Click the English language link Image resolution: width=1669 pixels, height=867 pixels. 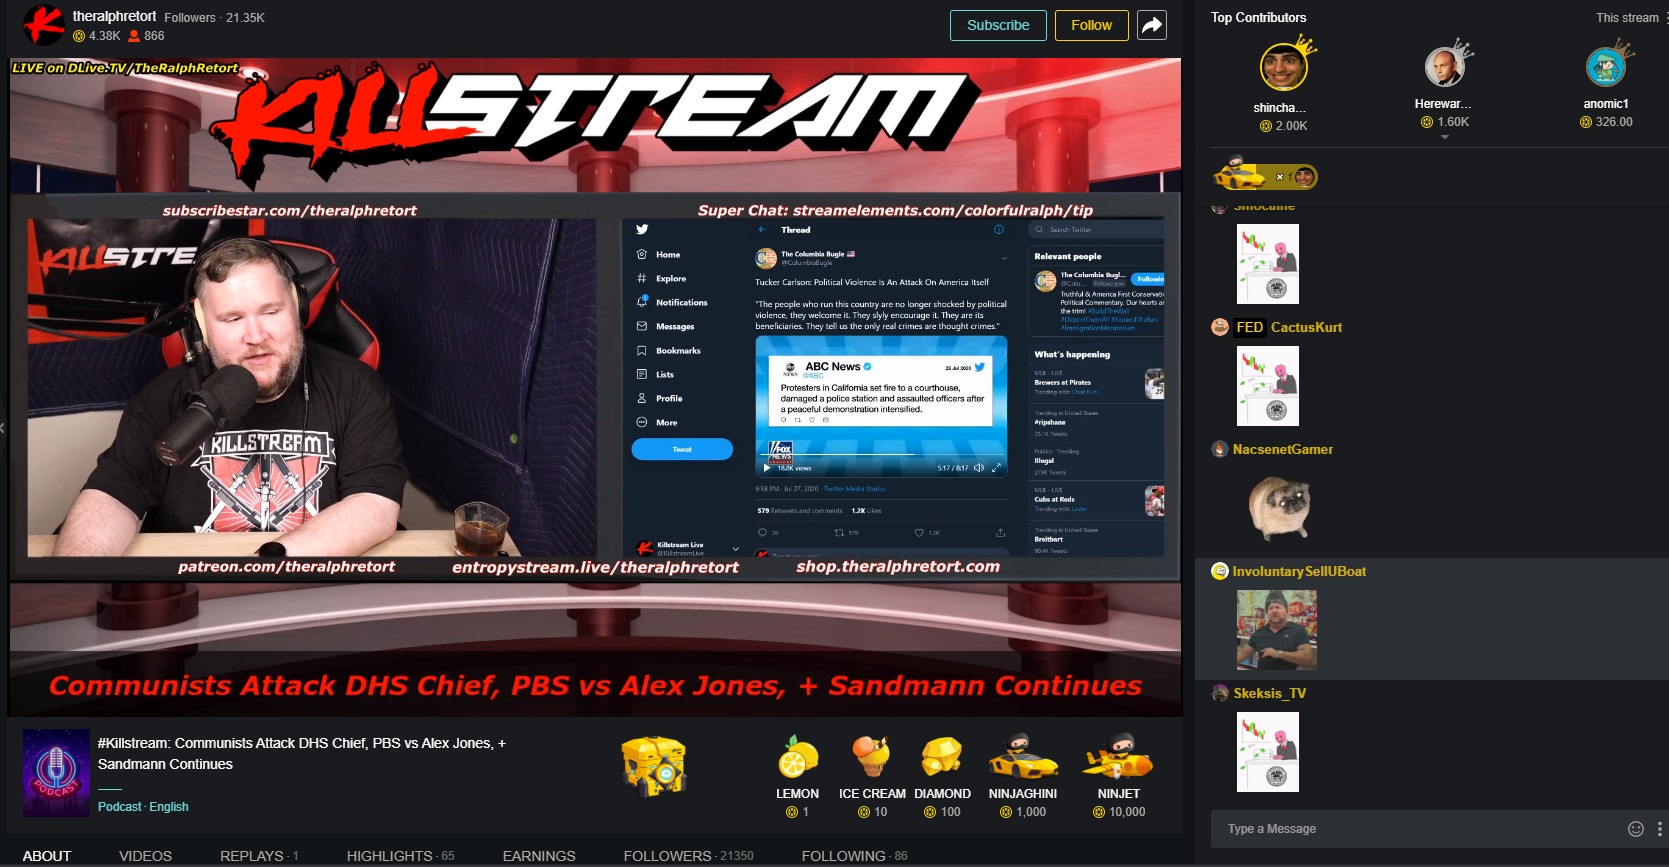pos(169,807)
